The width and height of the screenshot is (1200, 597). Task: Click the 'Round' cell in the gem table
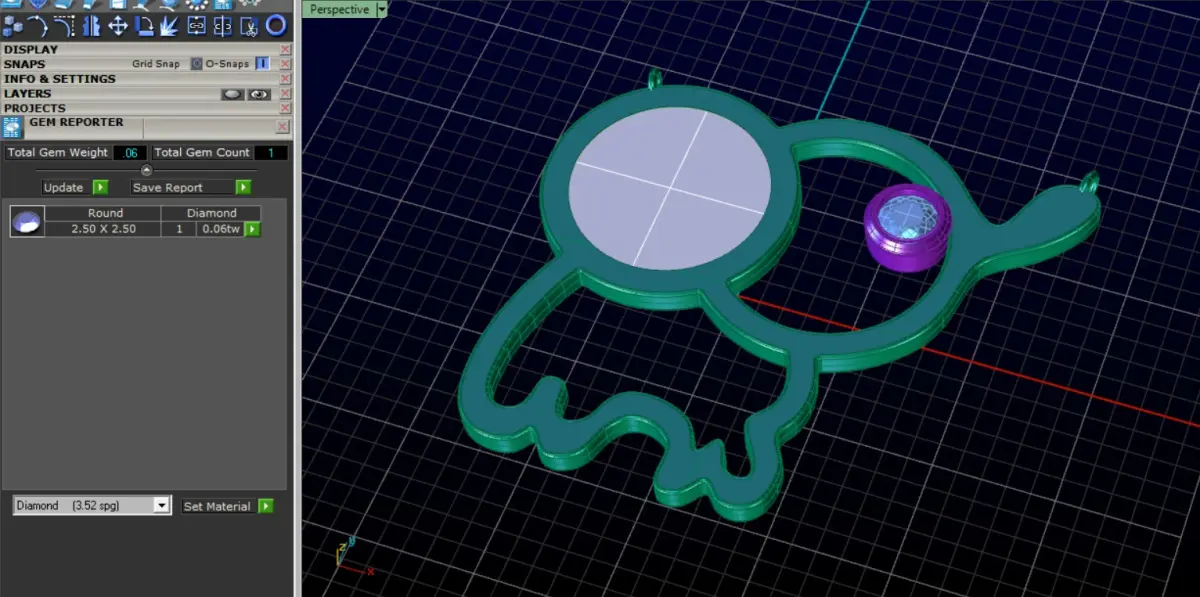click(104, 213)
